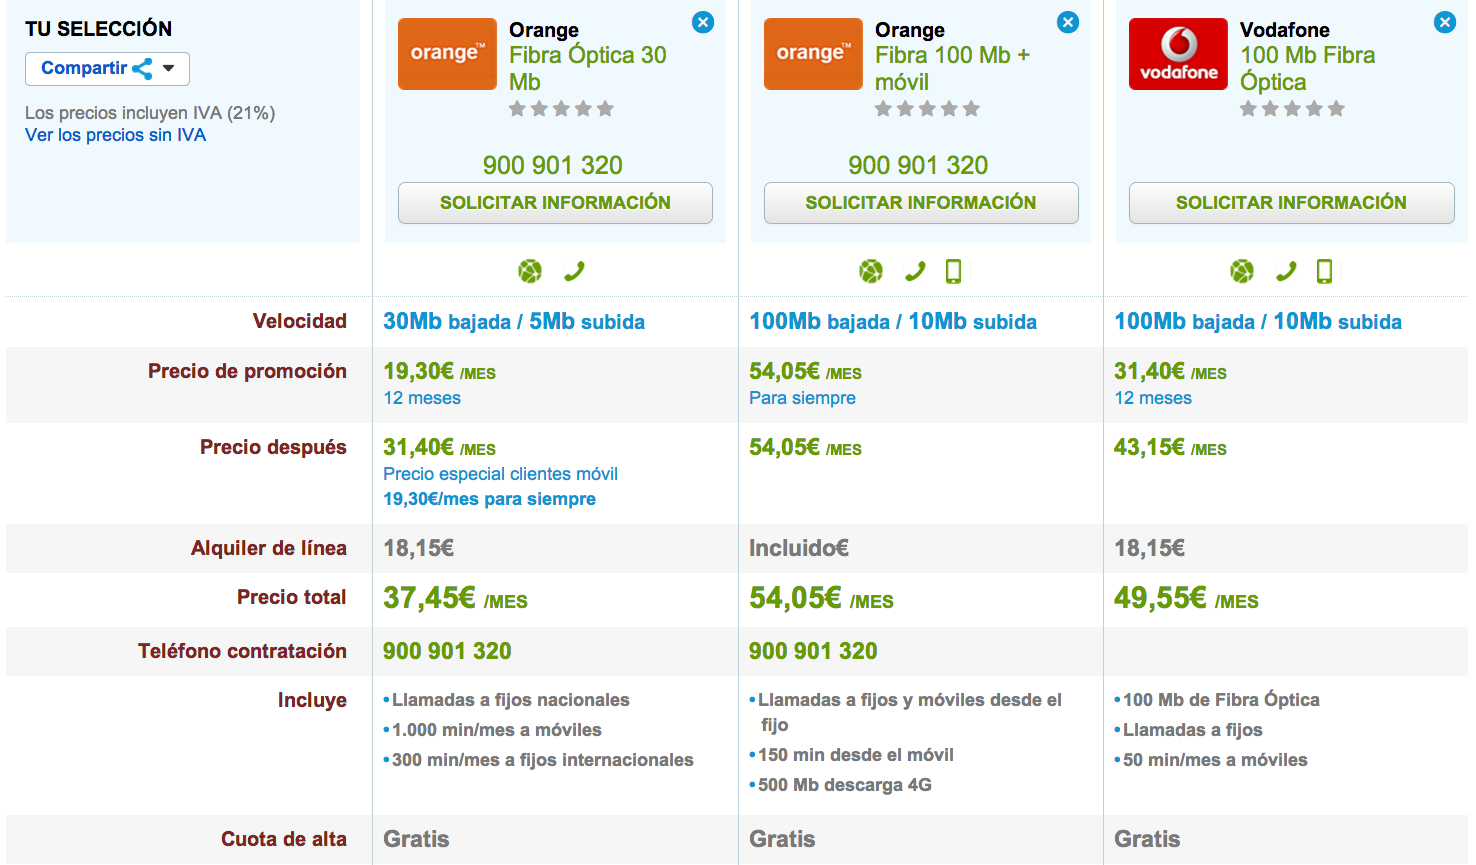1476x865 pixels.
Task: Open the Fibra Óptica 30 Mb plan title
Action: (x=588, y=68)
